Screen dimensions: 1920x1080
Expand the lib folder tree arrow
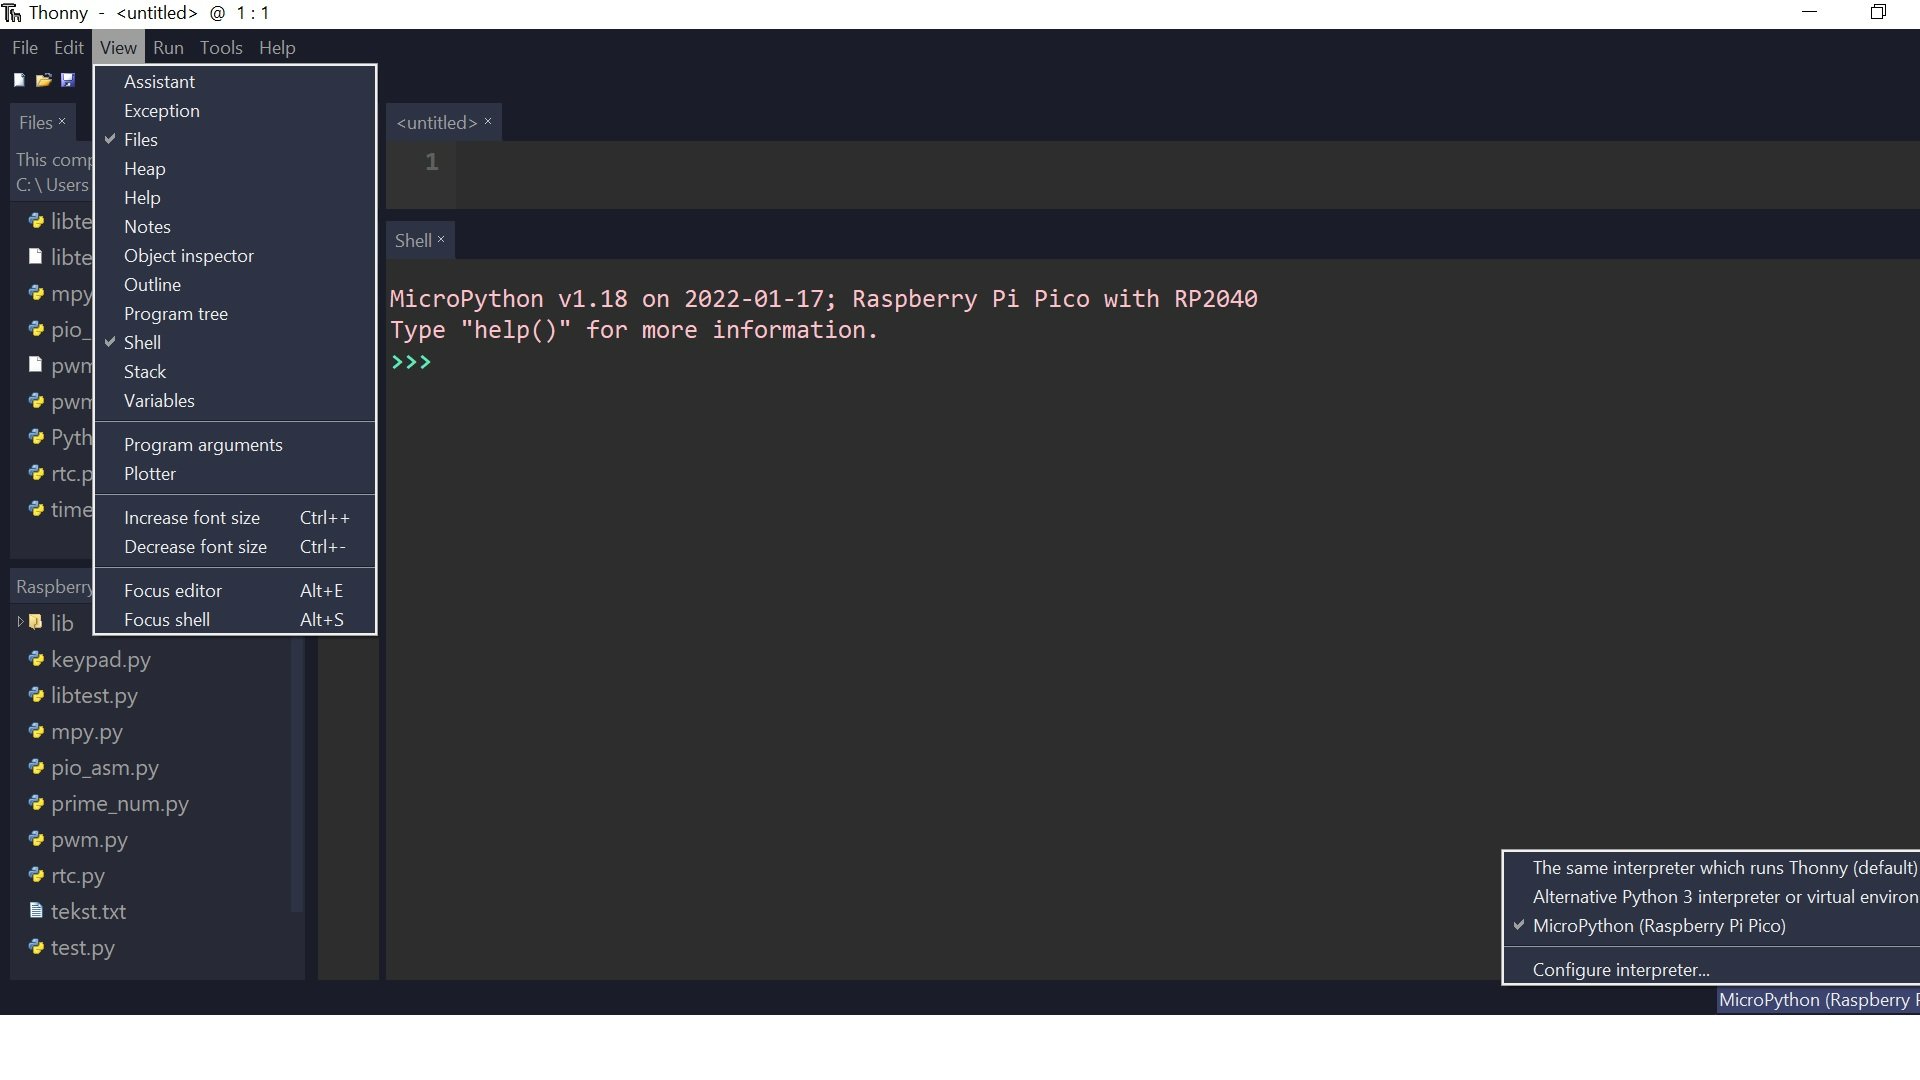tap(20, 622)
